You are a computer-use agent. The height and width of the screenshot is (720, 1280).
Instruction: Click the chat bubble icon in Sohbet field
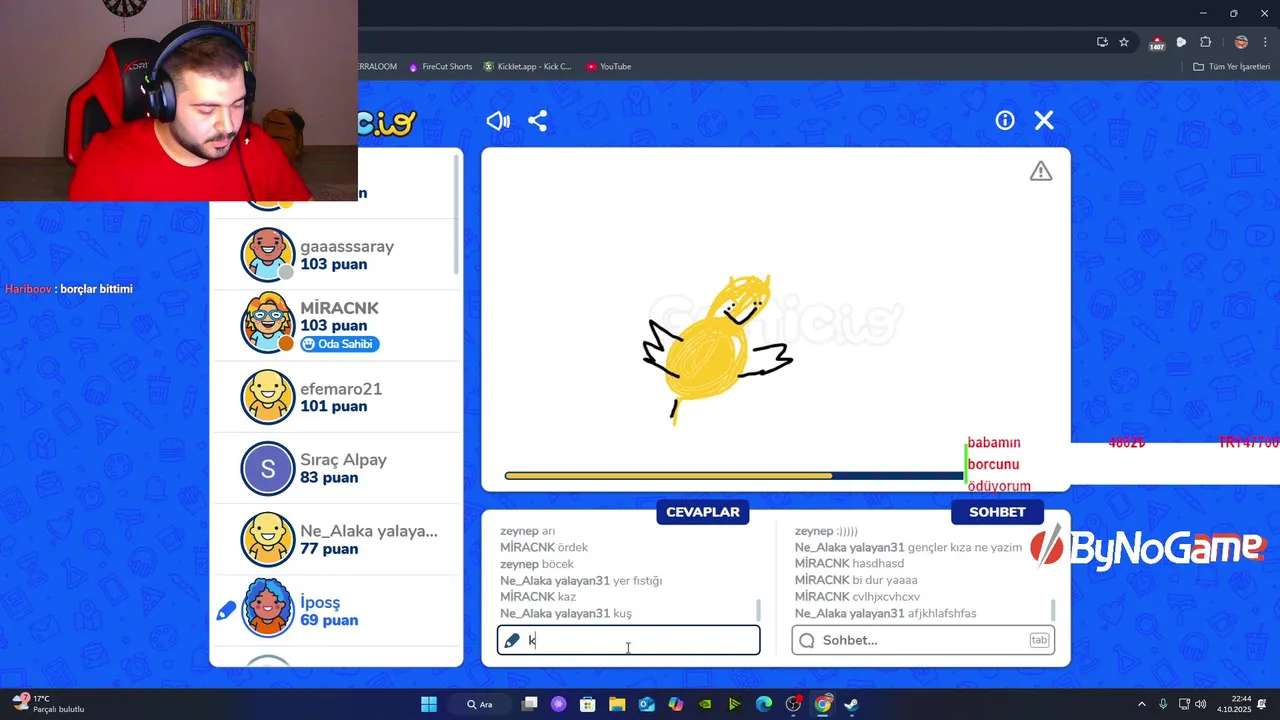click(807, 640)
